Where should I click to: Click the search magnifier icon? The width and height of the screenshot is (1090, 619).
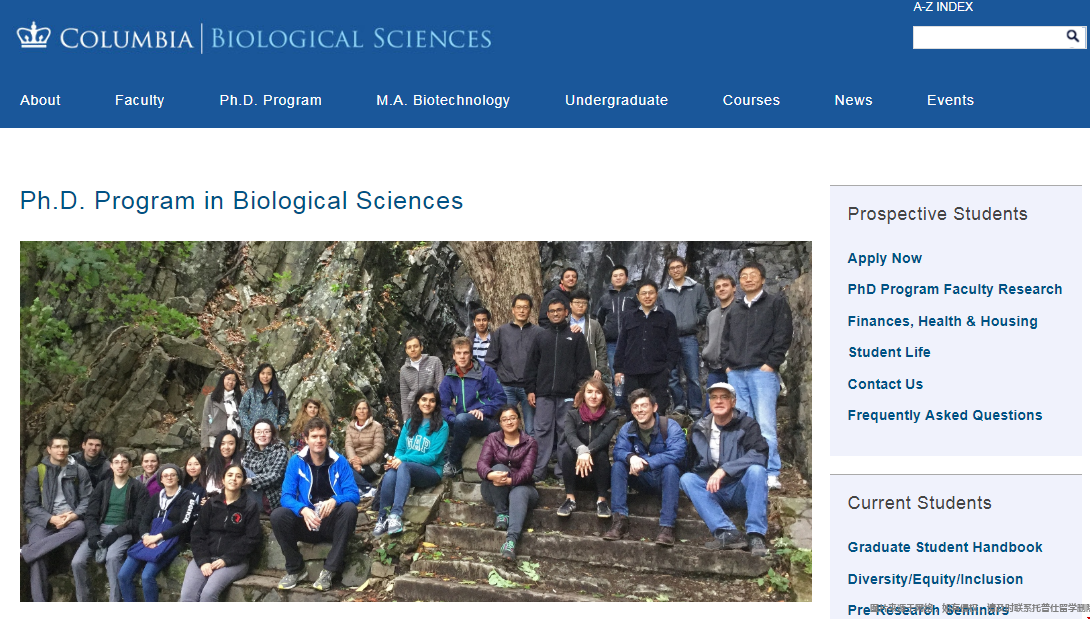tap(1072, 37)
